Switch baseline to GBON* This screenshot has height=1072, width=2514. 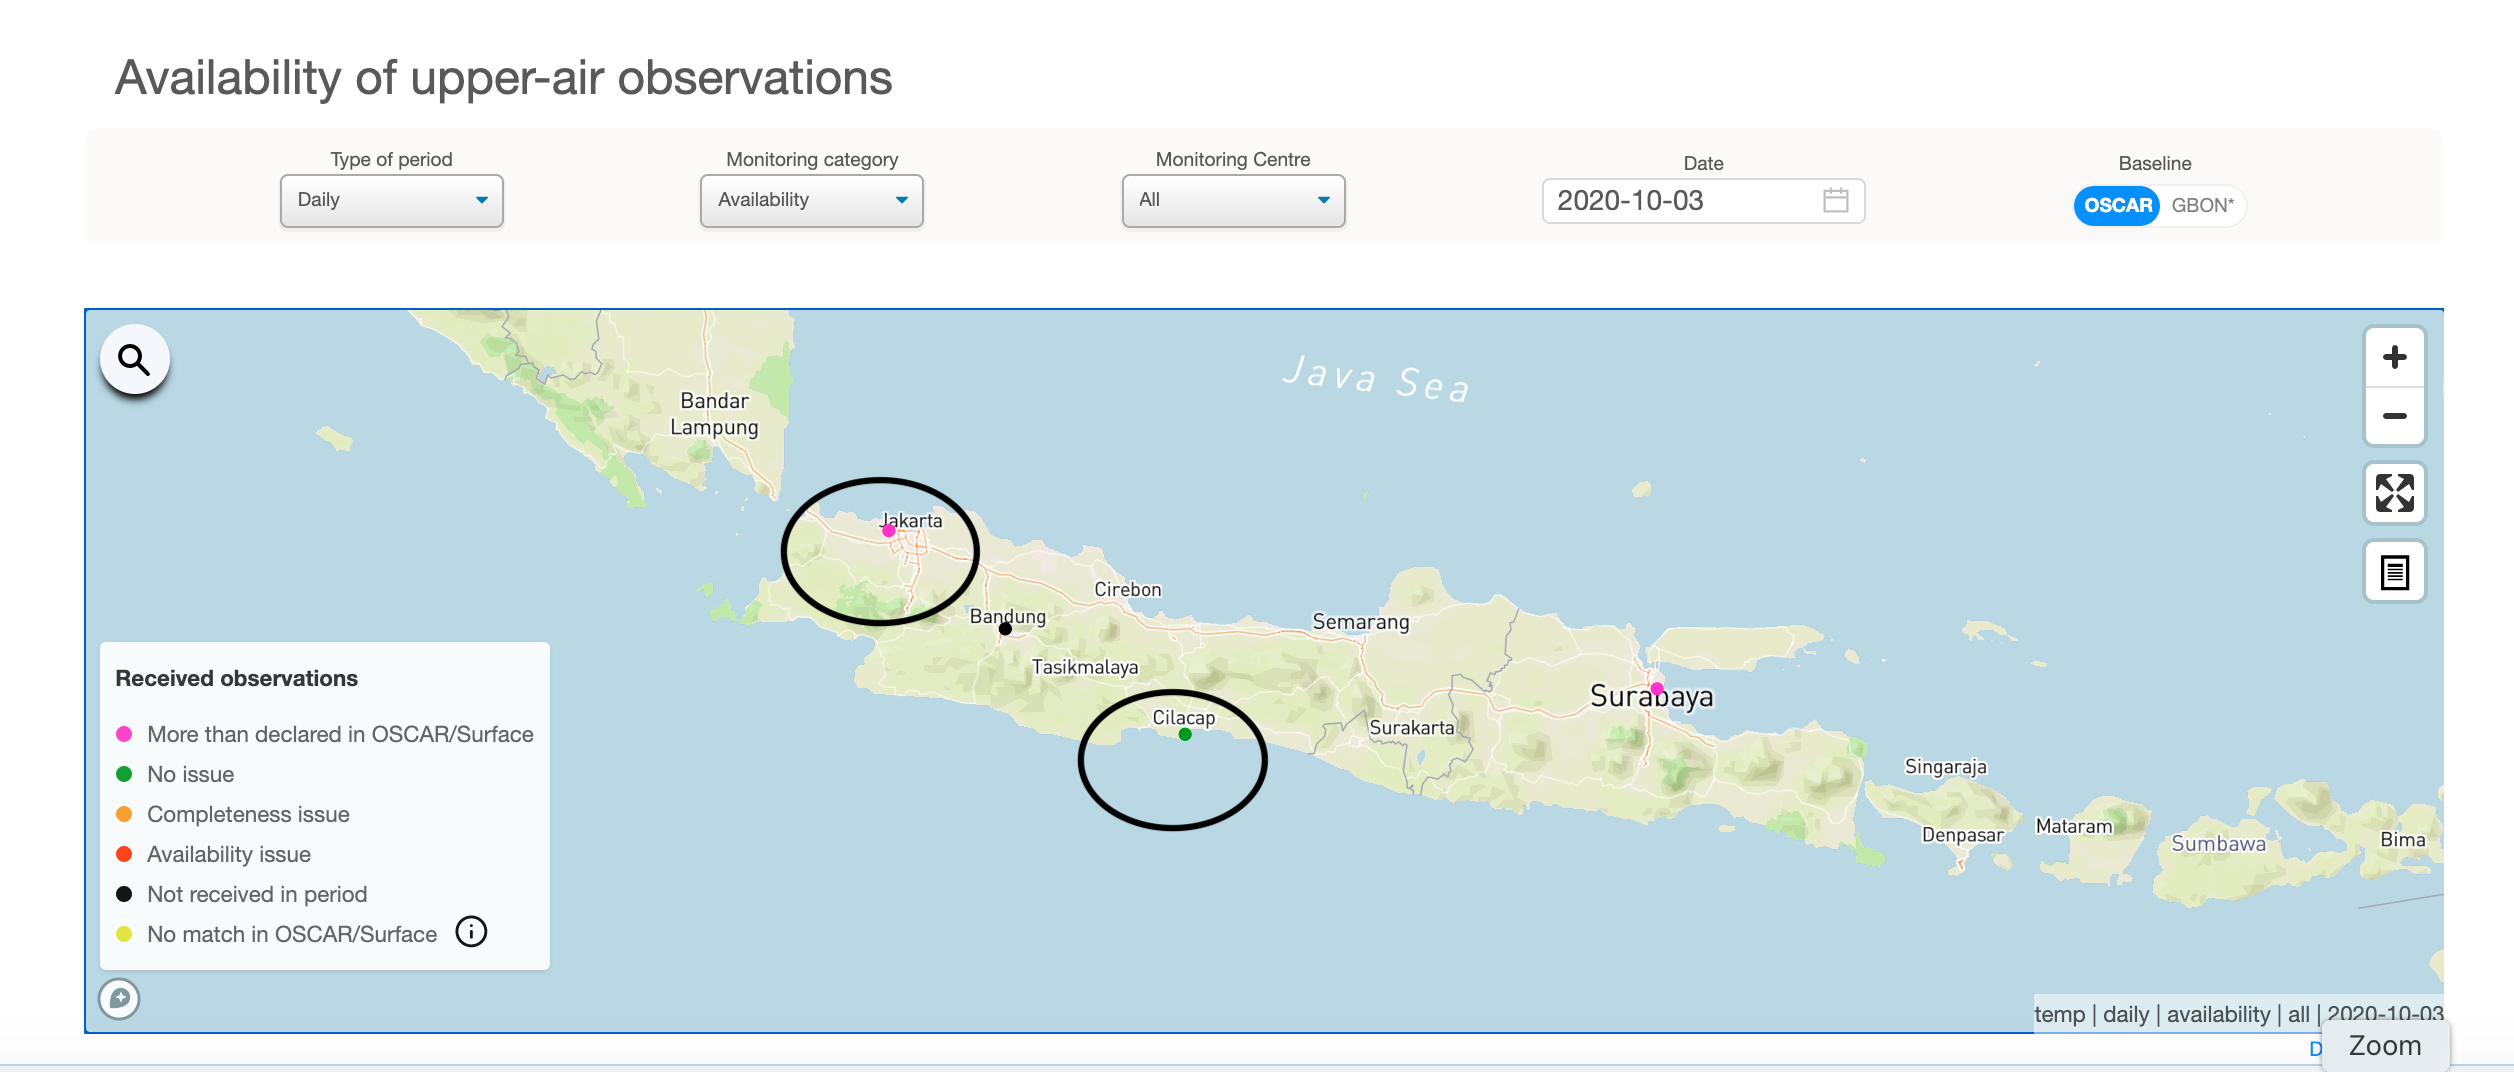point(2202,205)
